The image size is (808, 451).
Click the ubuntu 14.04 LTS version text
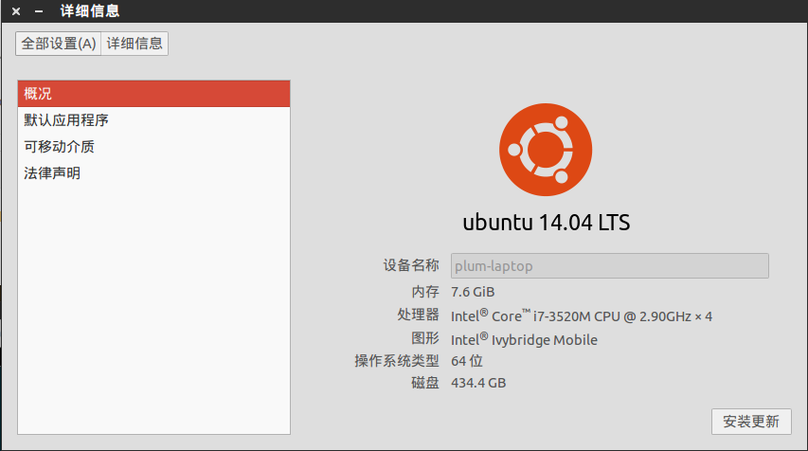pyautogui.click(x=546, y=222)
